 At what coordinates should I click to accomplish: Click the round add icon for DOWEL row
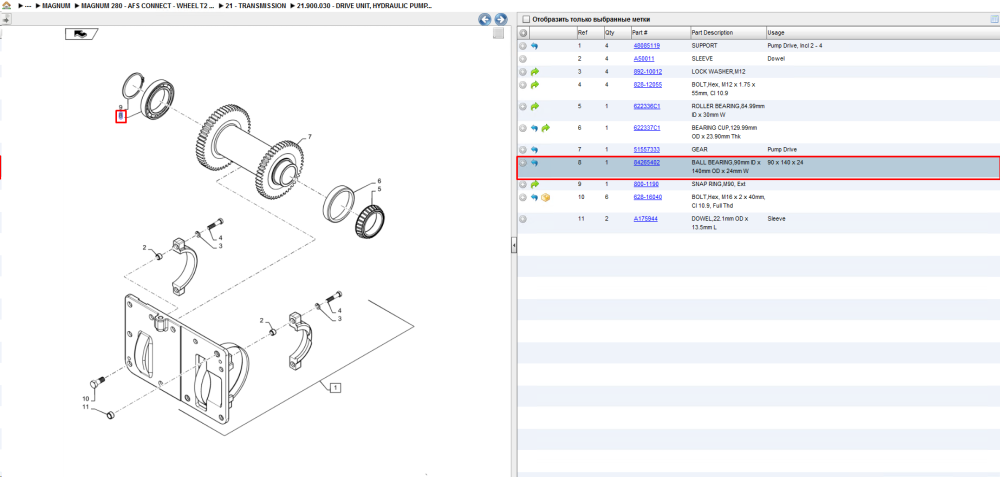[523, 219]
